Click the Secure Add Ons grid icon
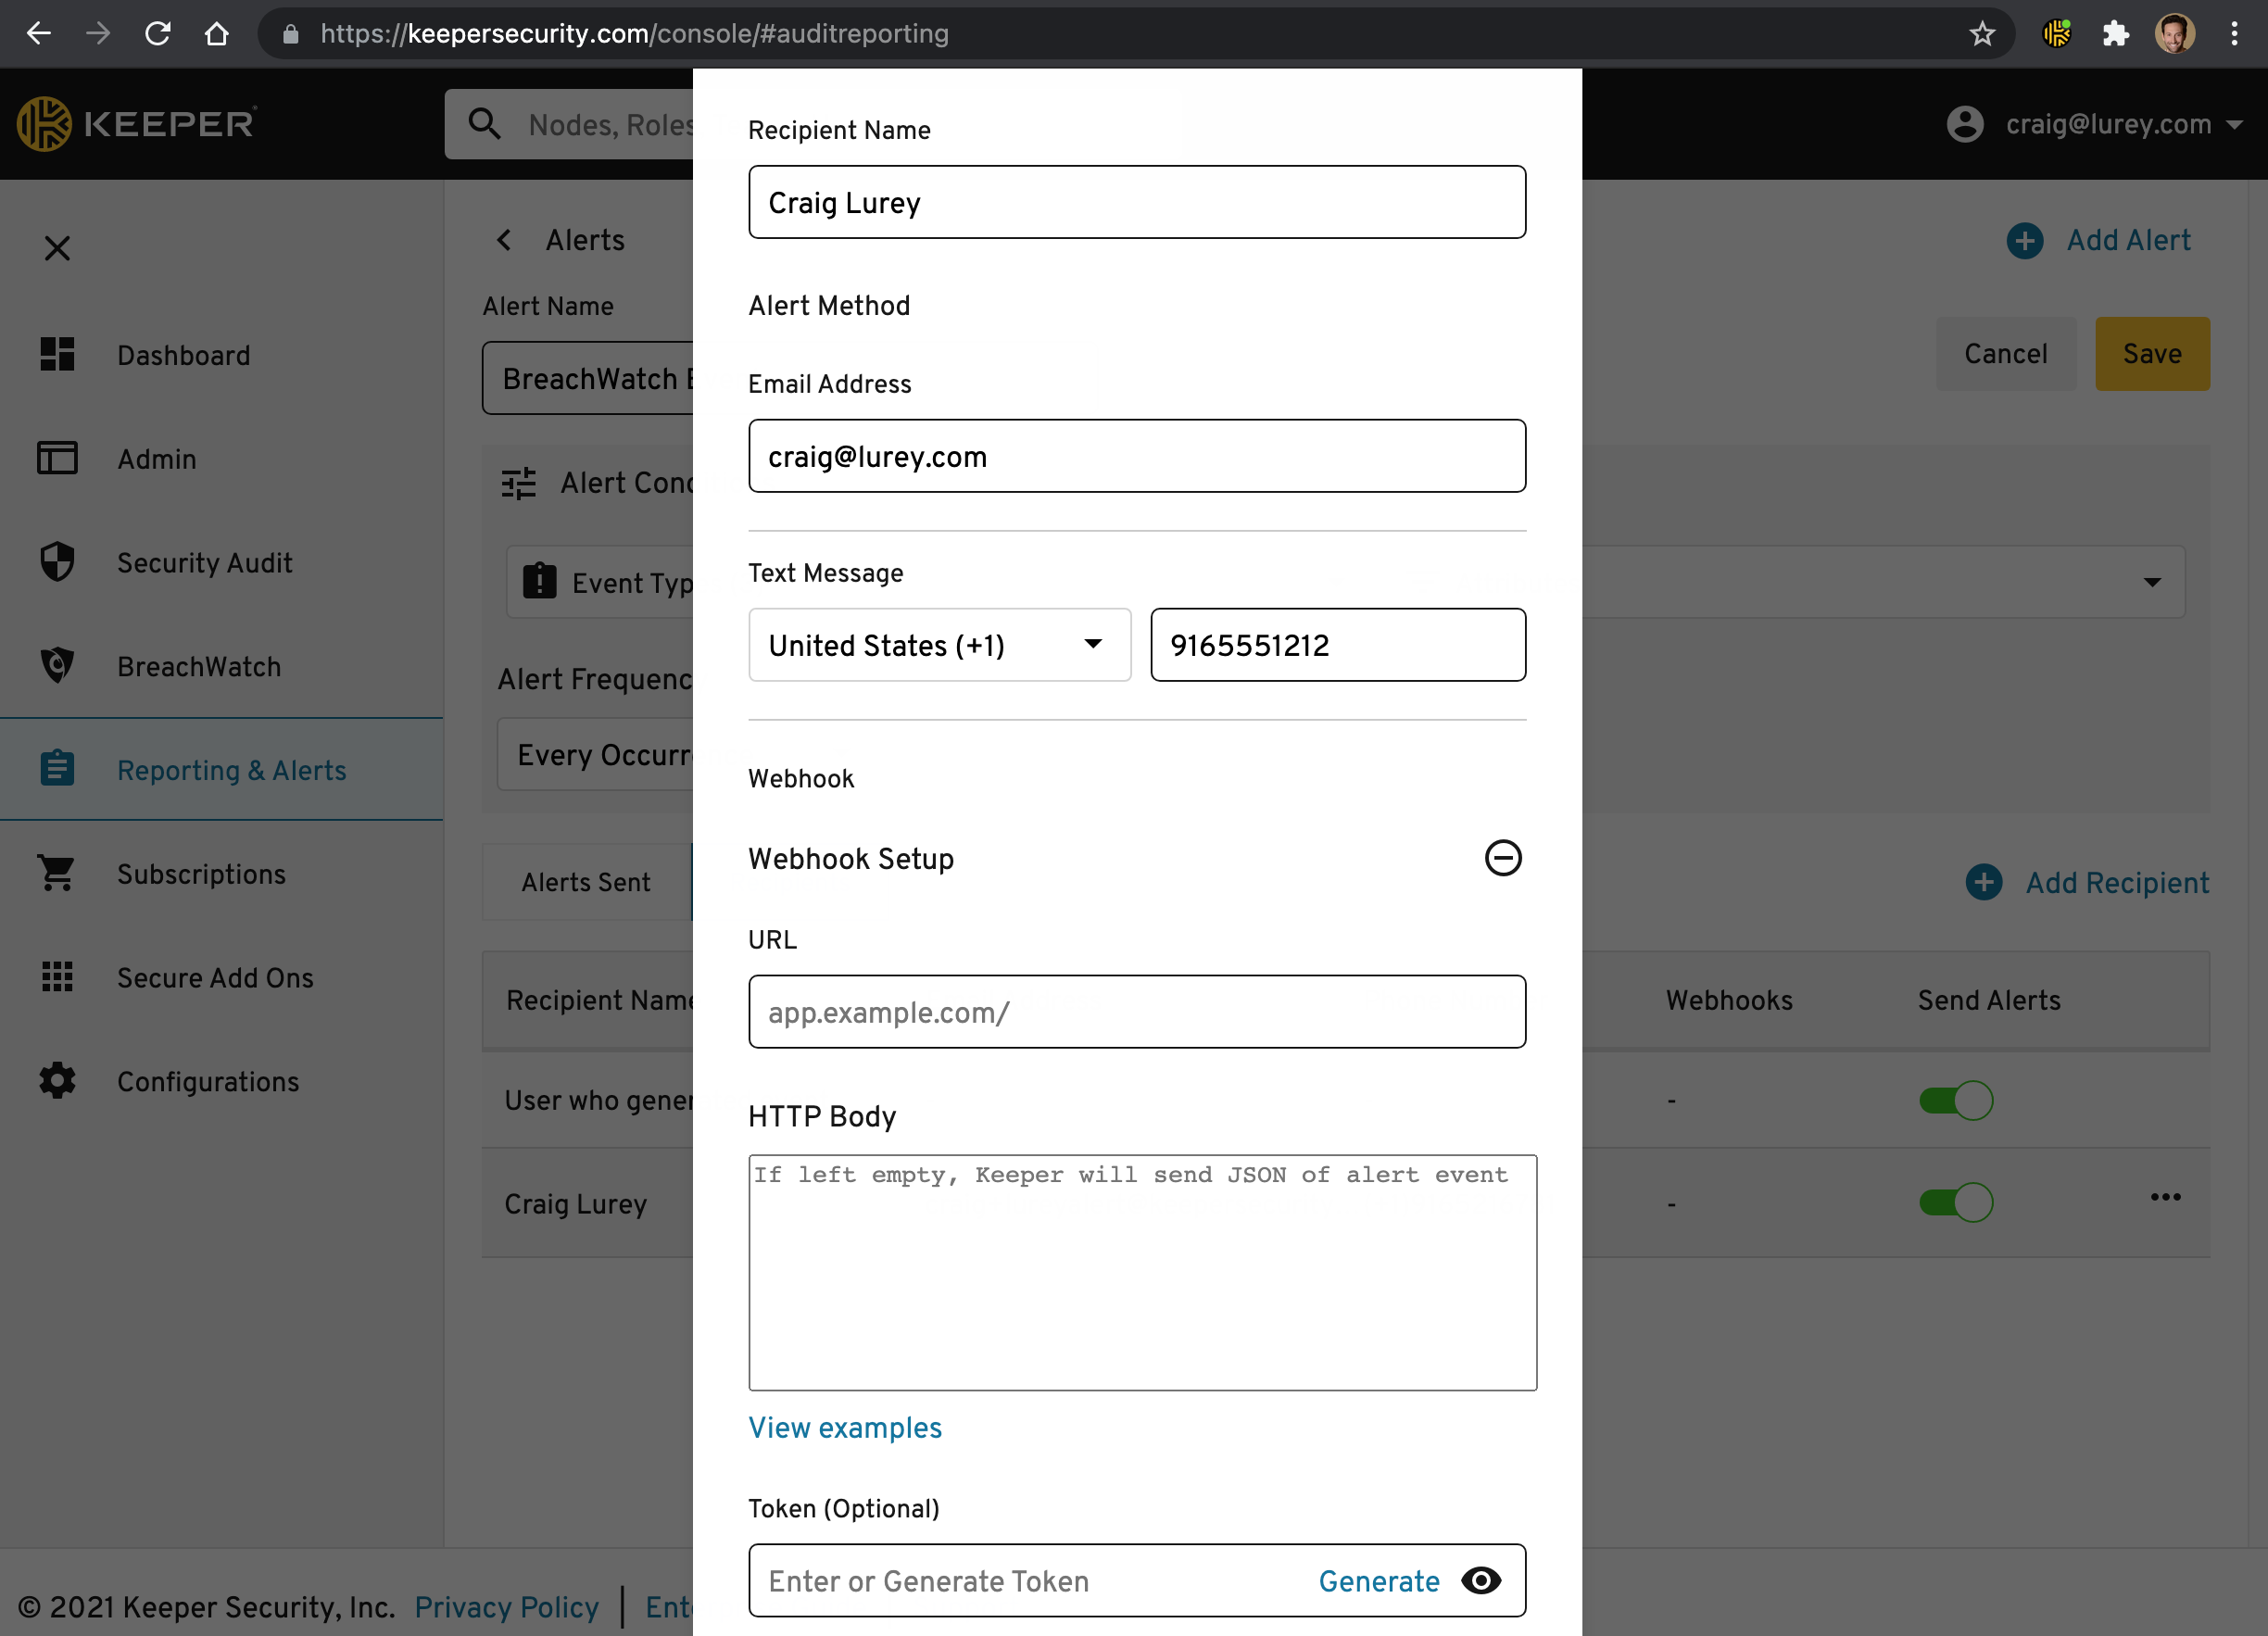 pos(57,977)
